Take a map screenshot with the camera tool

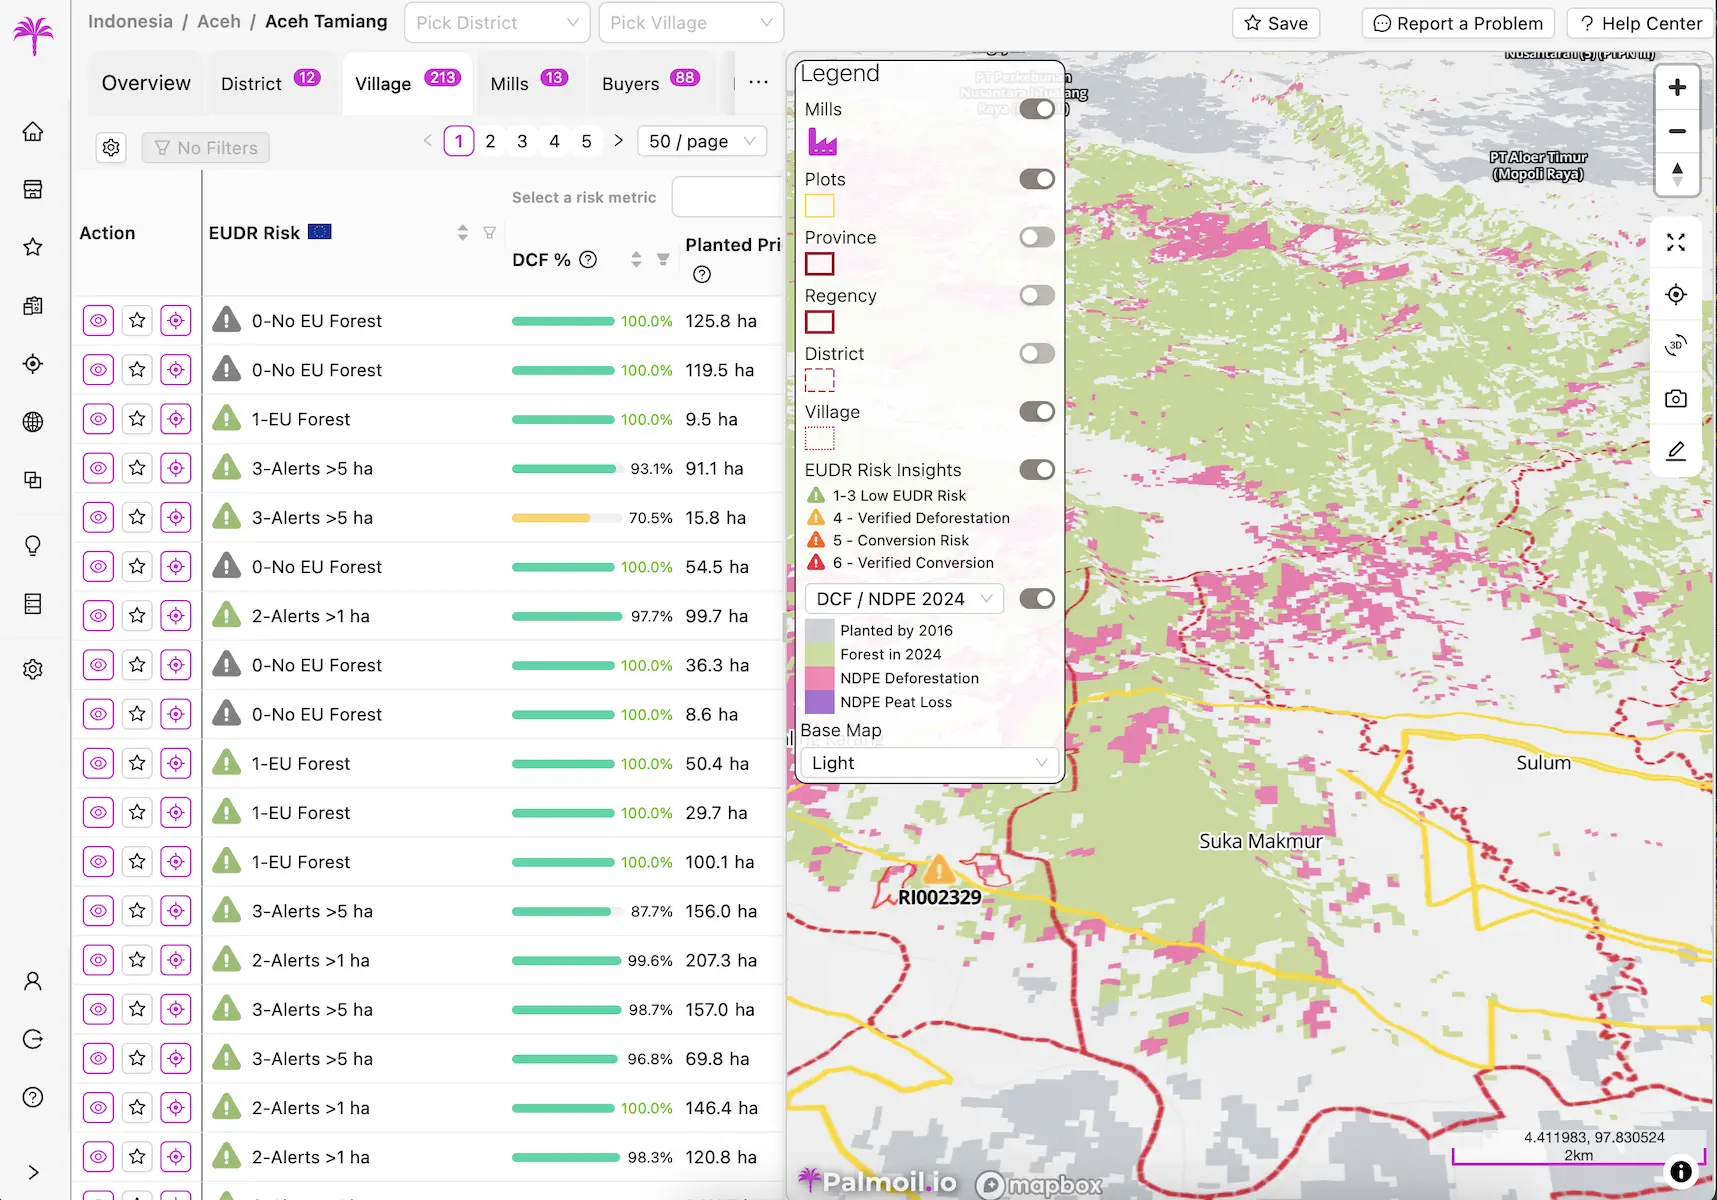point(1676,398)
